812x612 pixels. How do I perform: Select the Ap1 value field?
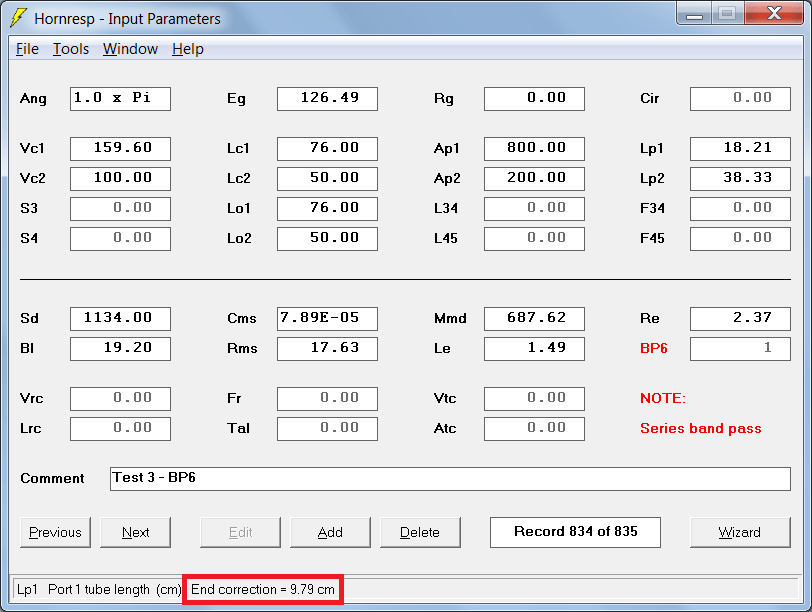(534, 149)
